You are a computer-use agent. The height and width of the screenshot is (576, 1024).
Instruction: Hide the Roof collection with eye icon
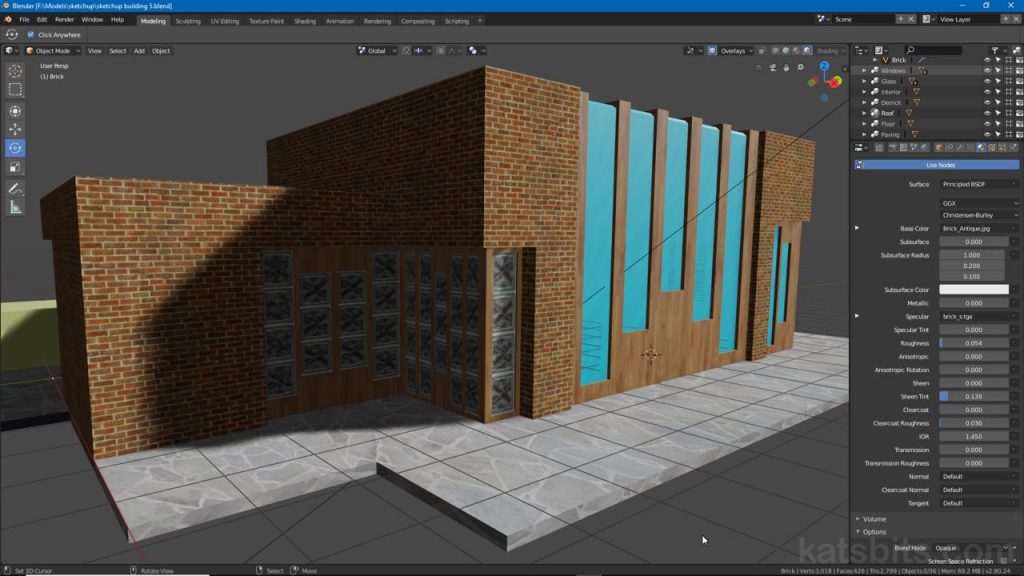point(987,113)
